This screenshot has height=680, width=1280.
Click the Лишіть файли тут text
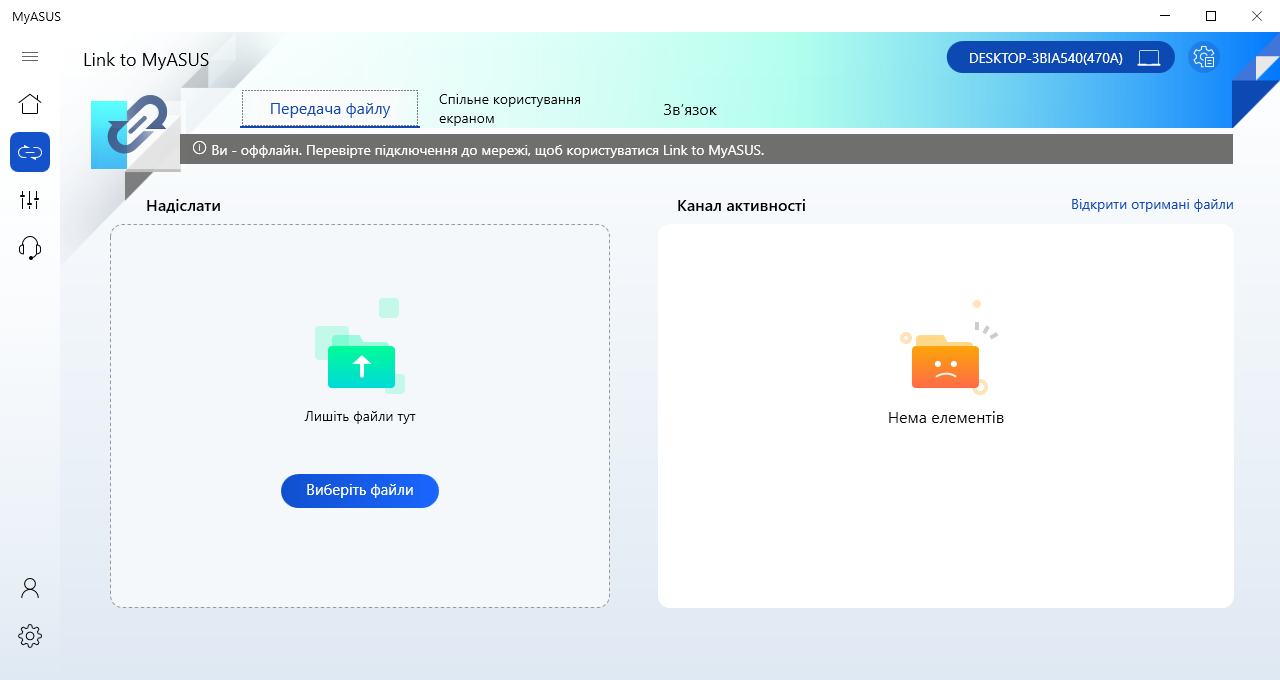pyautogui.click(x=360, y=416)
